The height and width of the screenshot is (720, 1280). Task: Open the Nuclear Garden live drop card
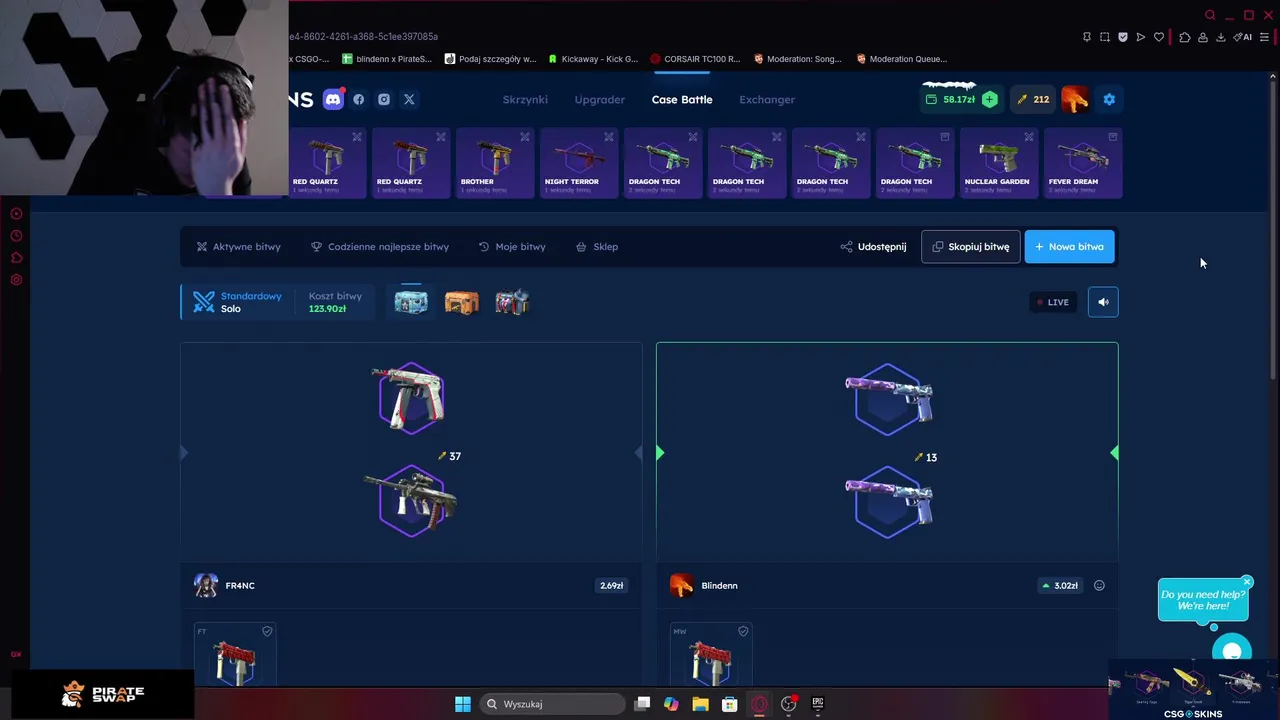(999, 163)
